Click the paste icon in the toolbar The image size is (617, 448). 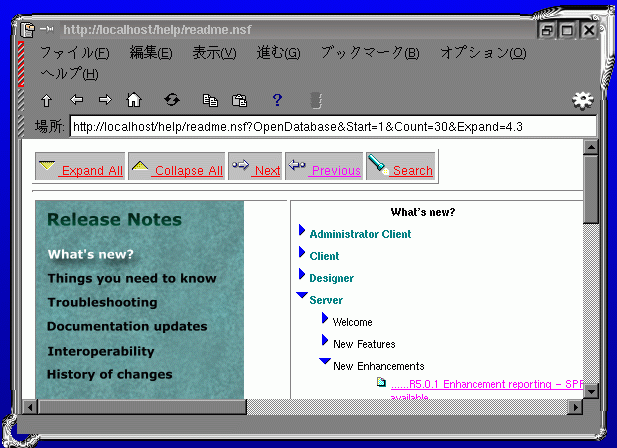pos(239,100)
